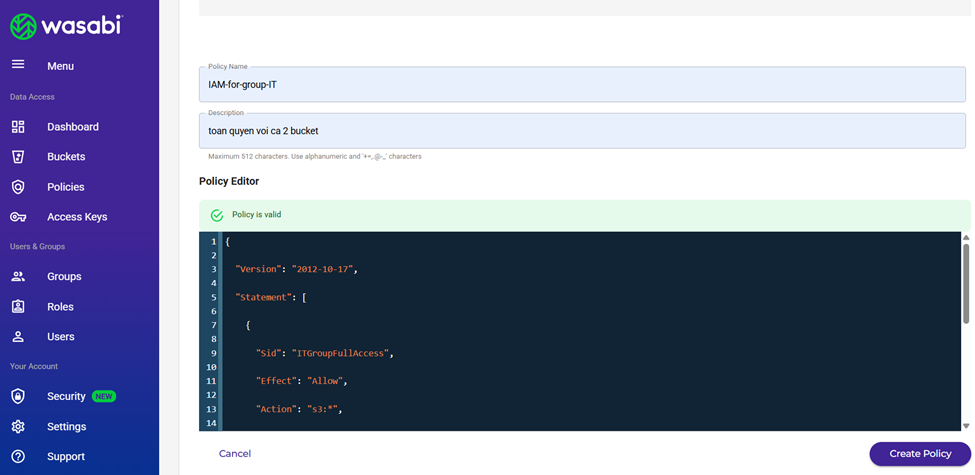Click the Buckets bucket icon
975x475 pixels.
click(18, 157)
